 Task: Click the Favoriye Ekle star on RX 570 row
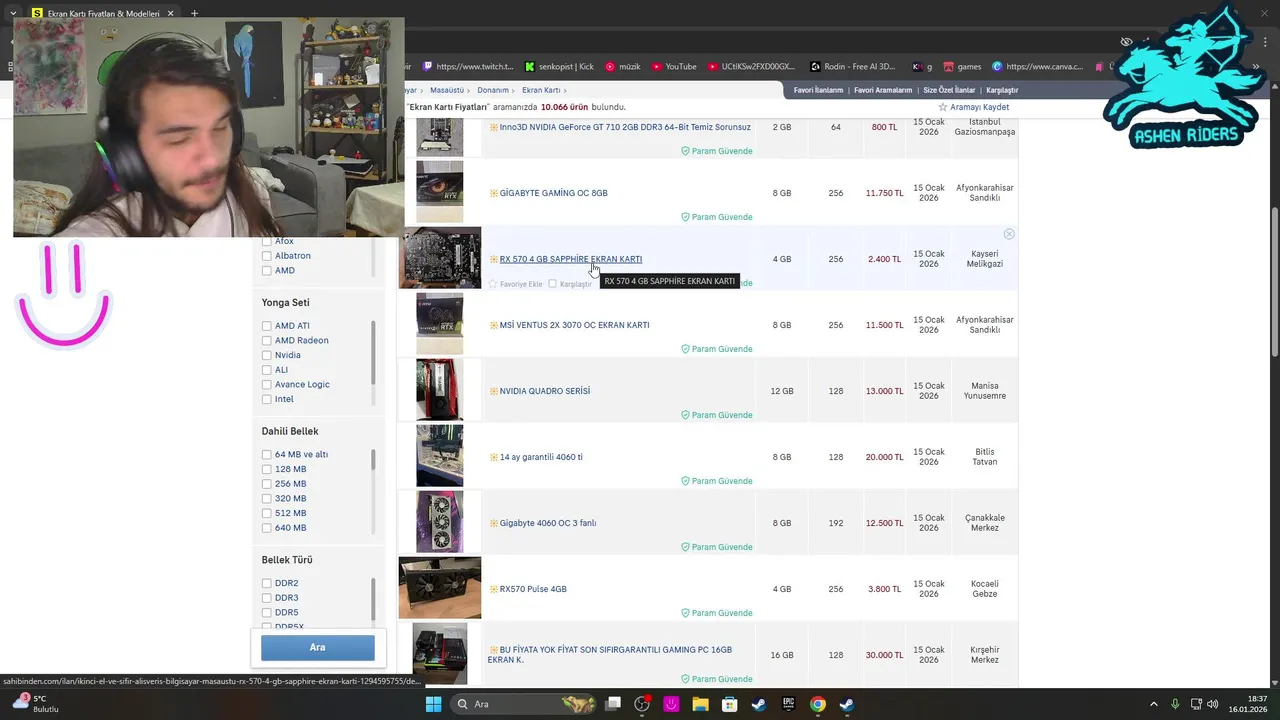tap(493, 284)
